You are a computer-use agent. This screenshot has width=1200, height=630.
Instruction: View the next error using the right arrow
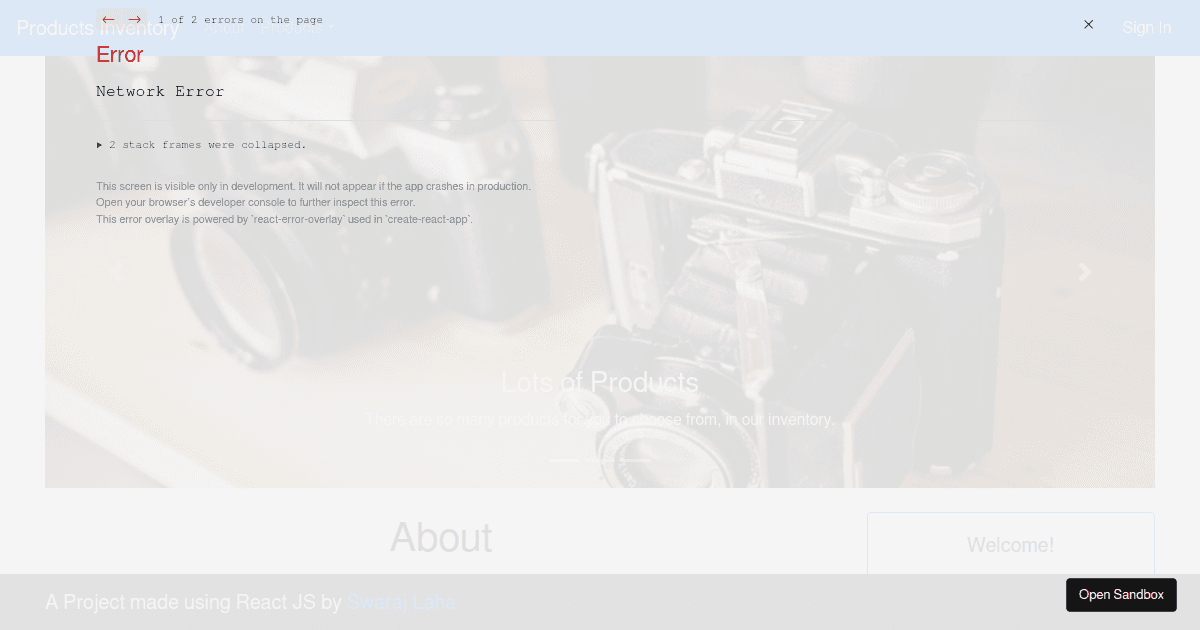tap(135, 19)
